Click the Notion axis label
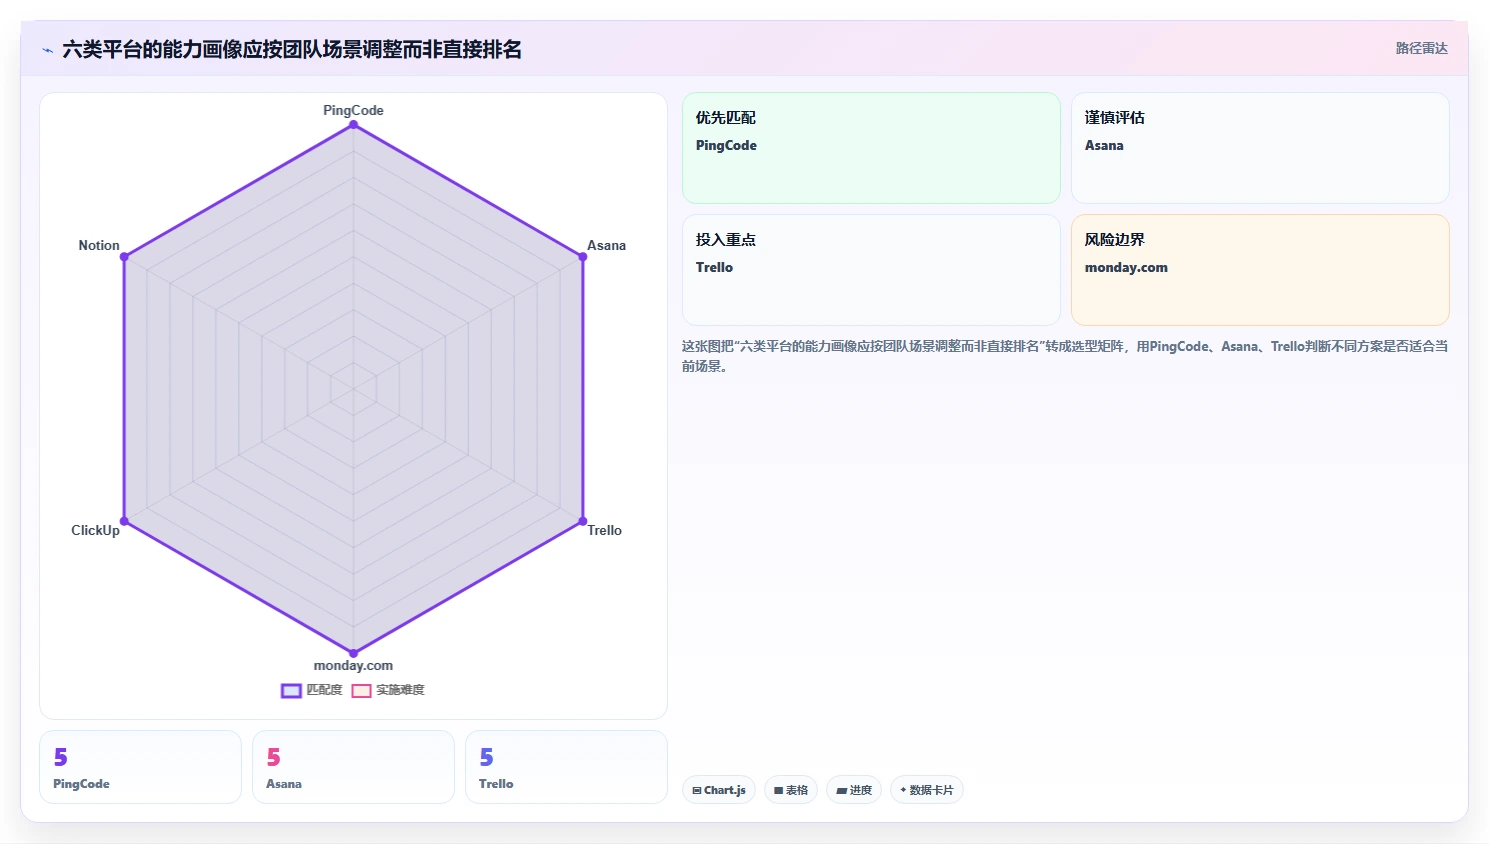This screenshot has height=844, width=1489. coord(99,245)
